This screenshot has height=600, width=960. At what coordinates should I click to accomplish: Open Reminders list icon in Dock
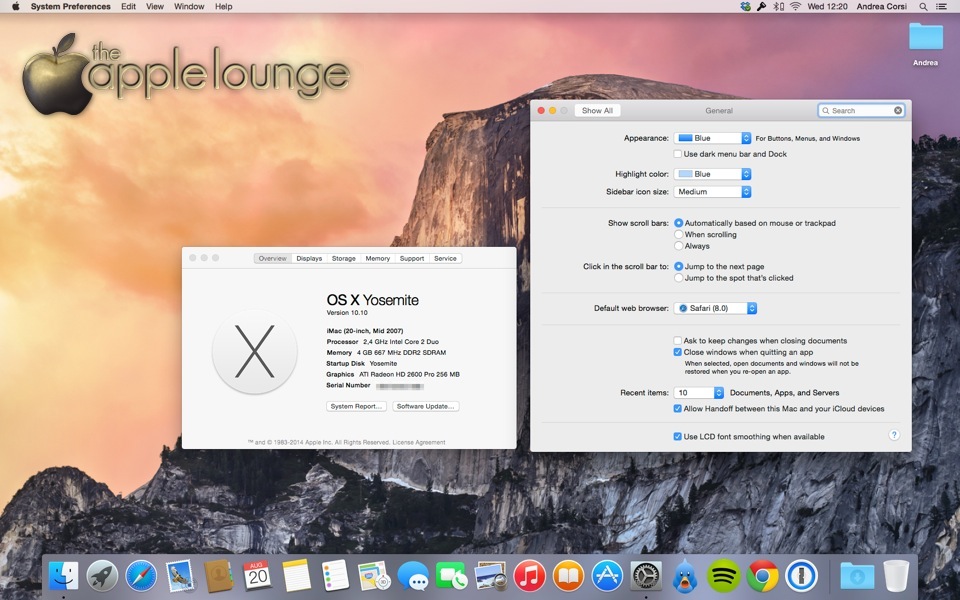click(x=335, y=576)
